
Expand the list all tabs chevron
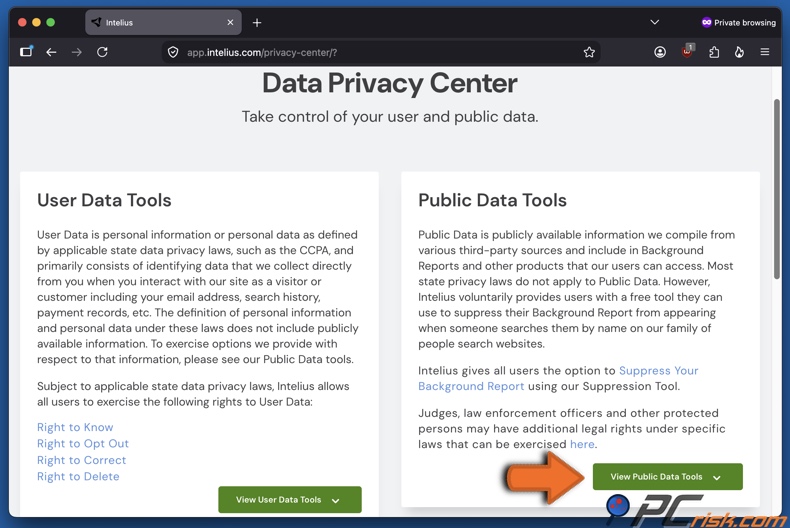pos(654,22)
